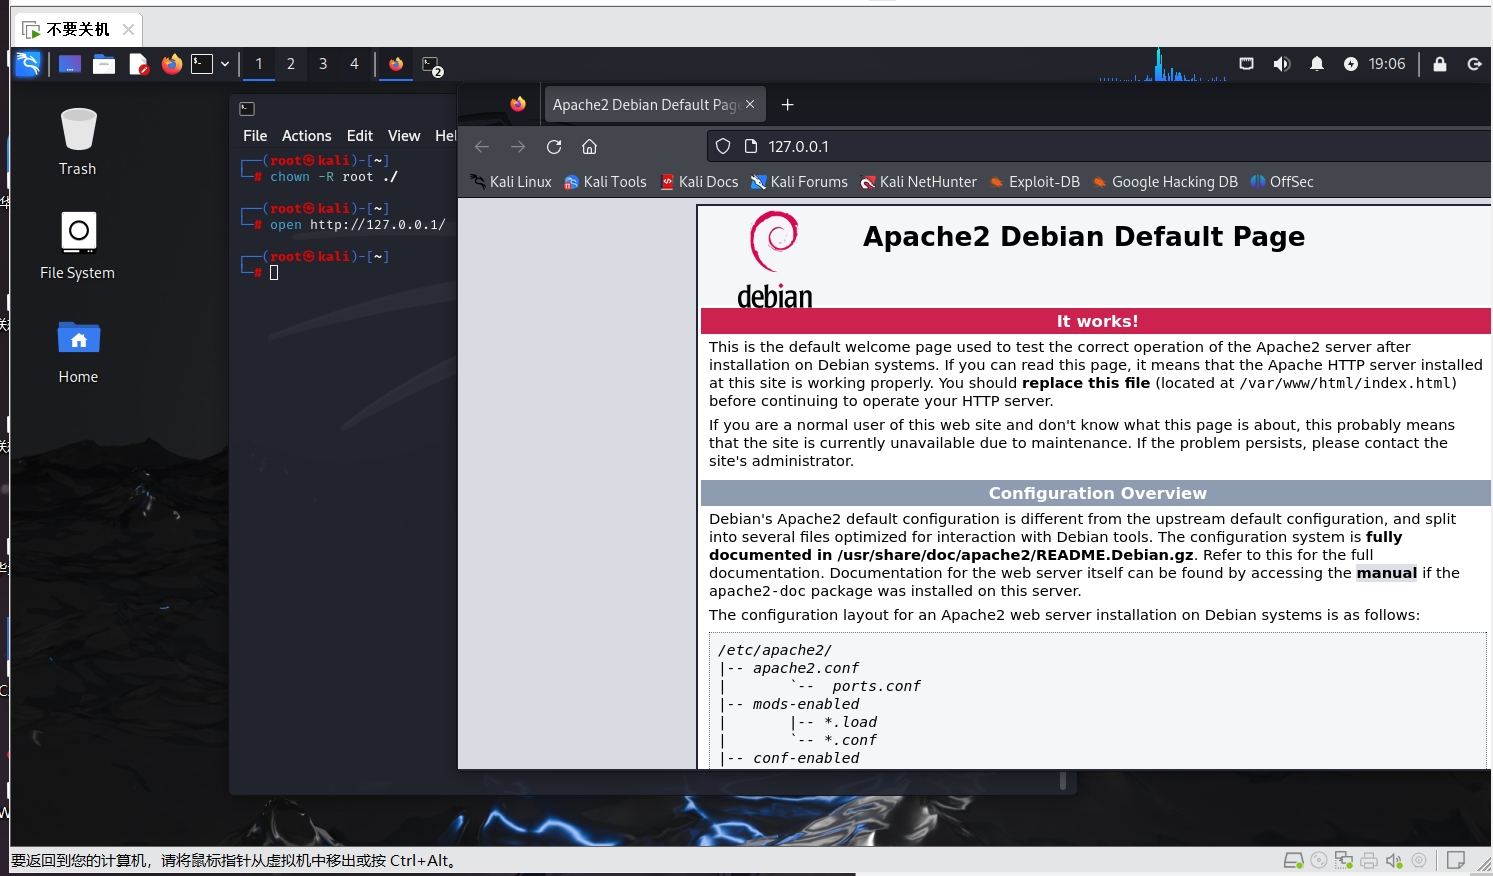
Task: Click the address bar showing 127.0.0.1
Action: [x=1100, y=147]
